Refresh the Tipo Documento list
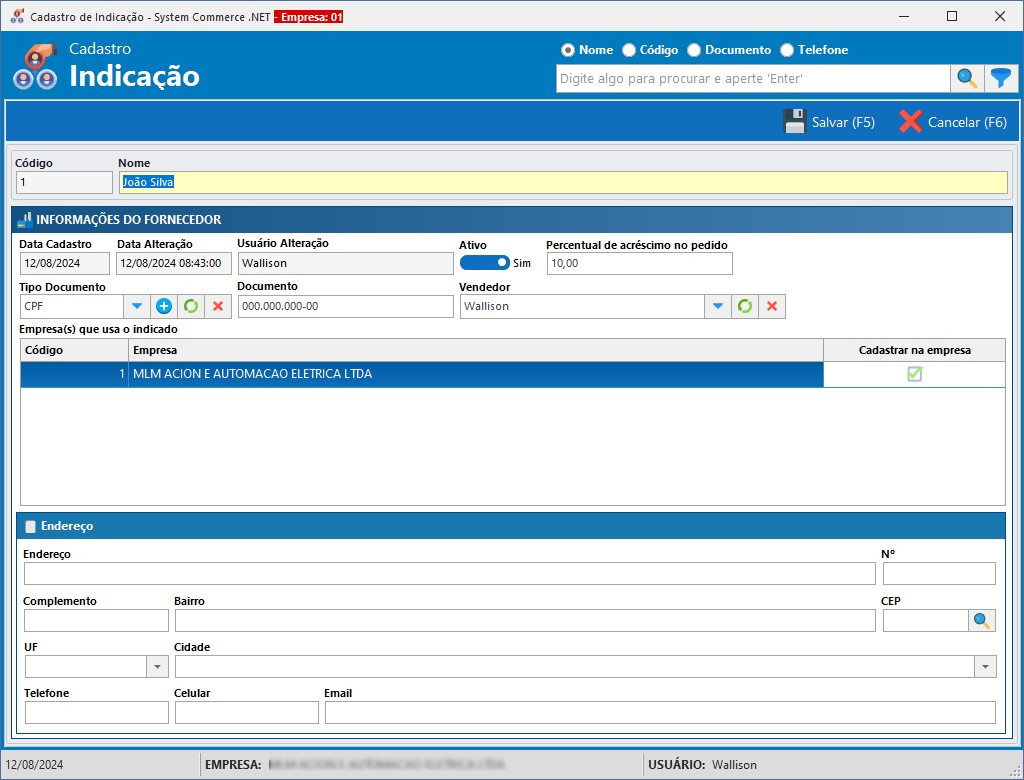This screenshot has width=1024, height=780. [x=191, y=307]
